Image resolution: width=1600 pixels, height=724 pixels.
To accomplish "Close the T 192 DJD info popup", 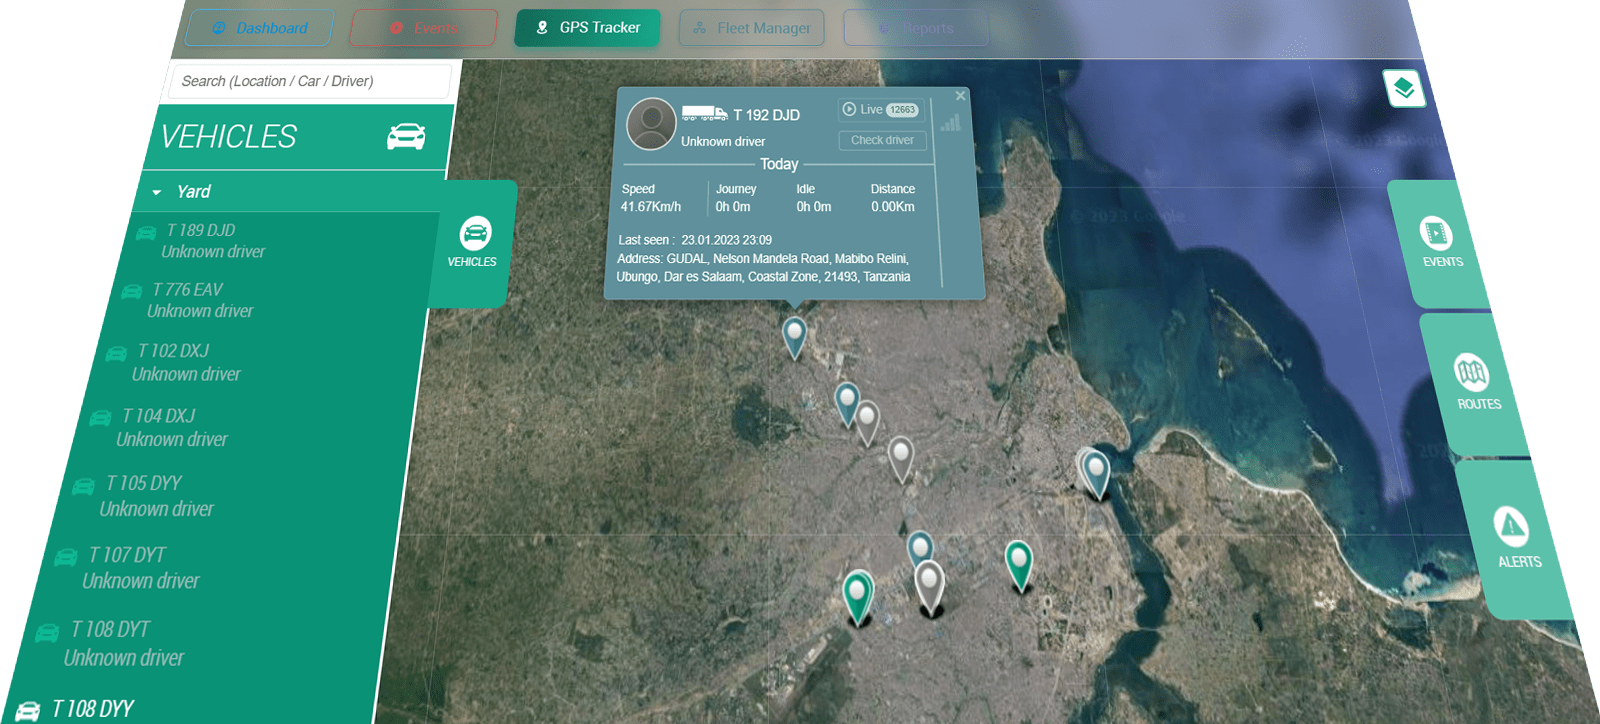I will tap(960, 96).
